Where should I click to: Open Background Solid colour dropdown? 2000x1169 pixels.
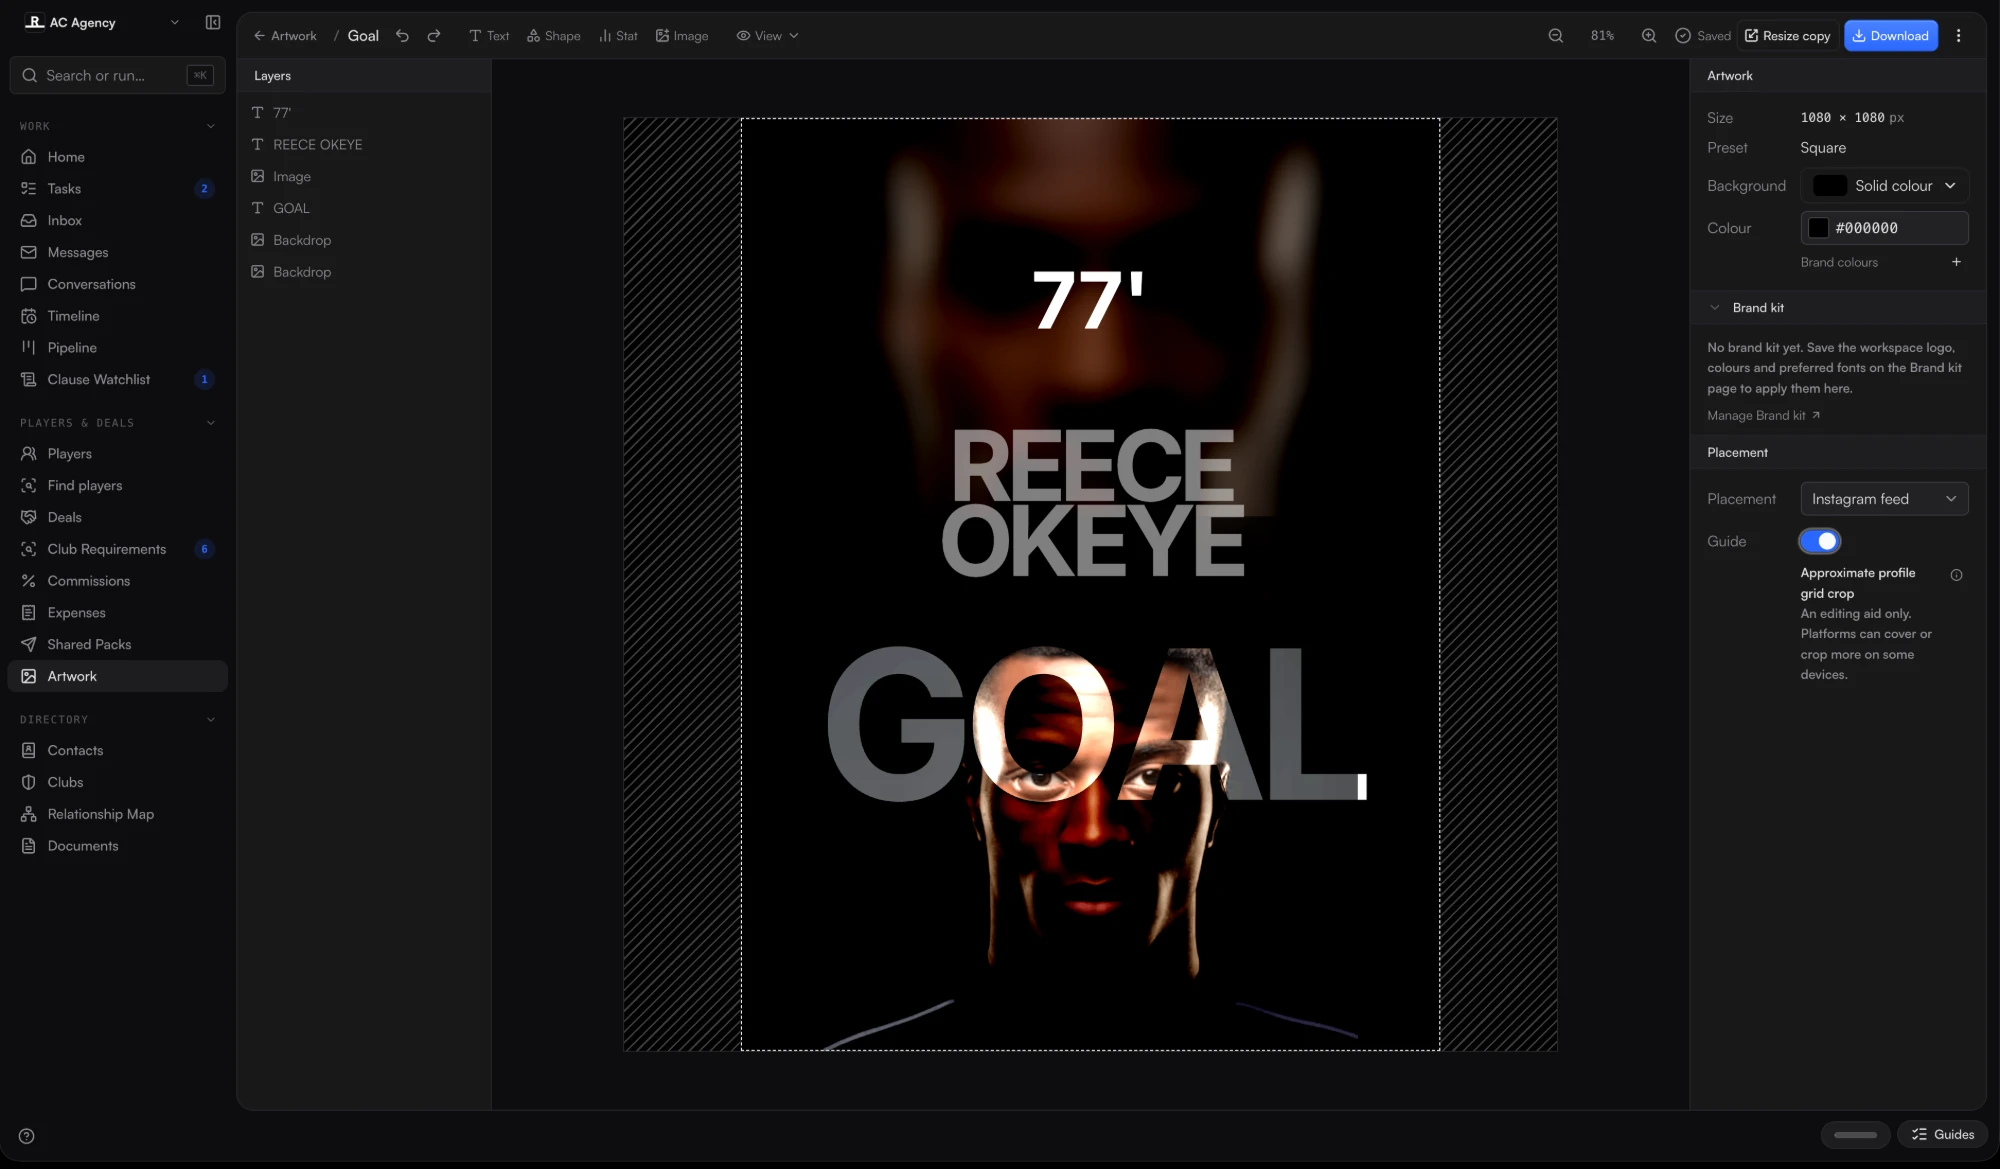pyautogui.click(x=1885, y=186)
